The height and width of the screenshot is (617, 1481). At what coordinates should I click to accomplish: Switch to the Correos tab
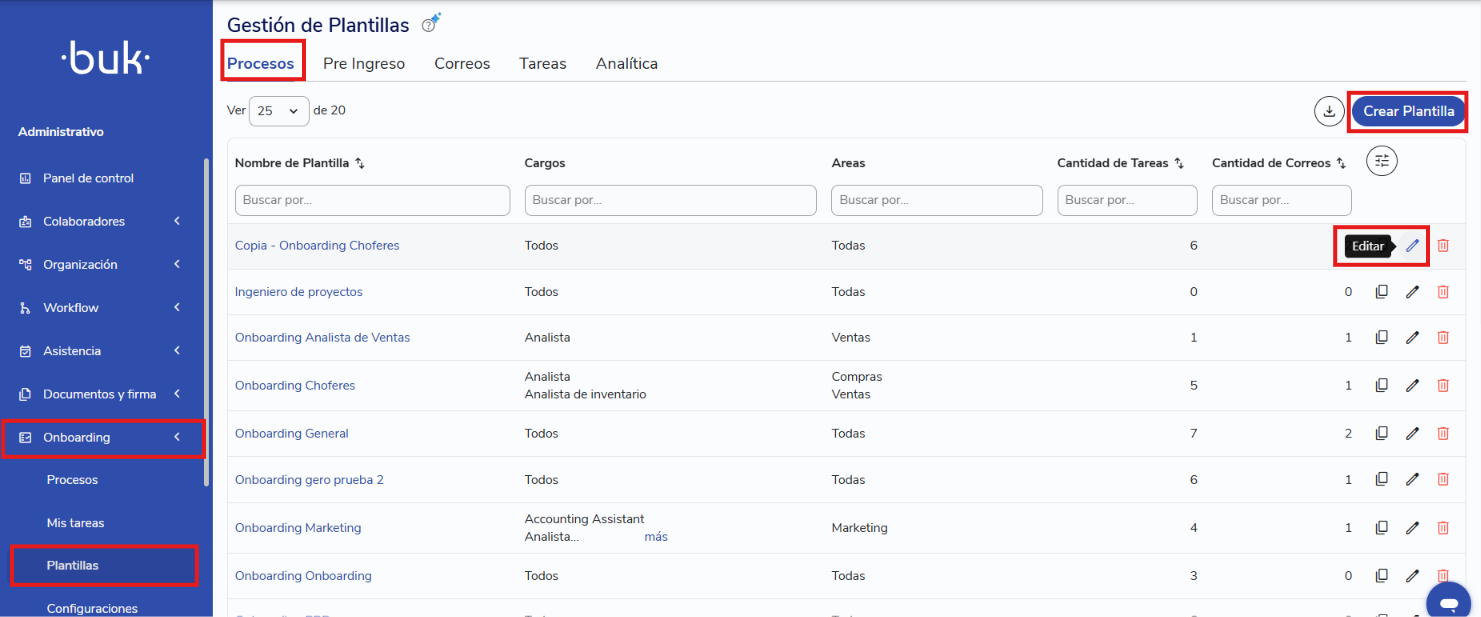coord(462,63)
